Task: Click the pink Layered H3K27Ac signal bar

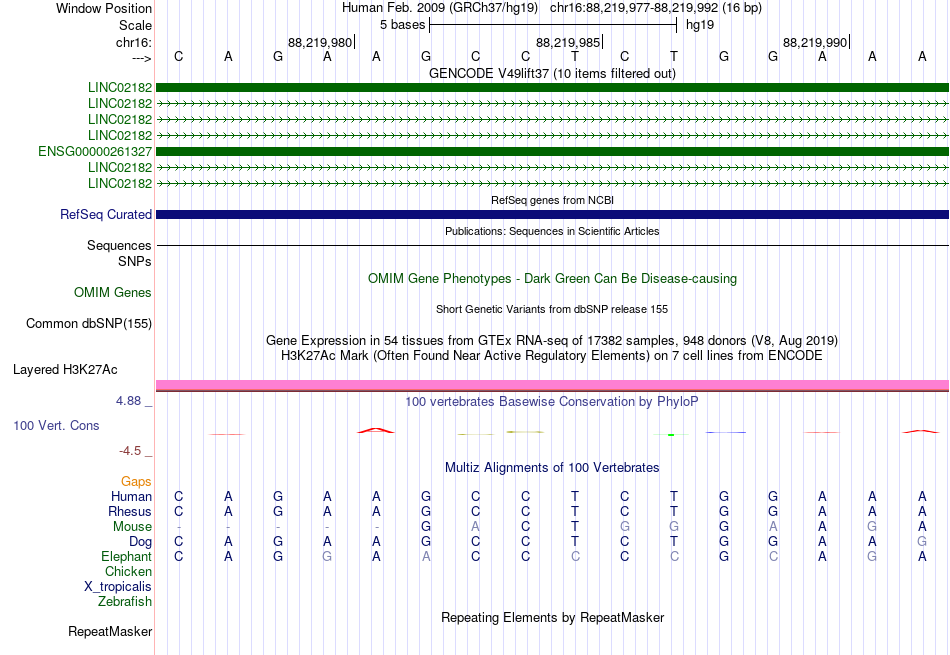Action: tap(552, 385)
